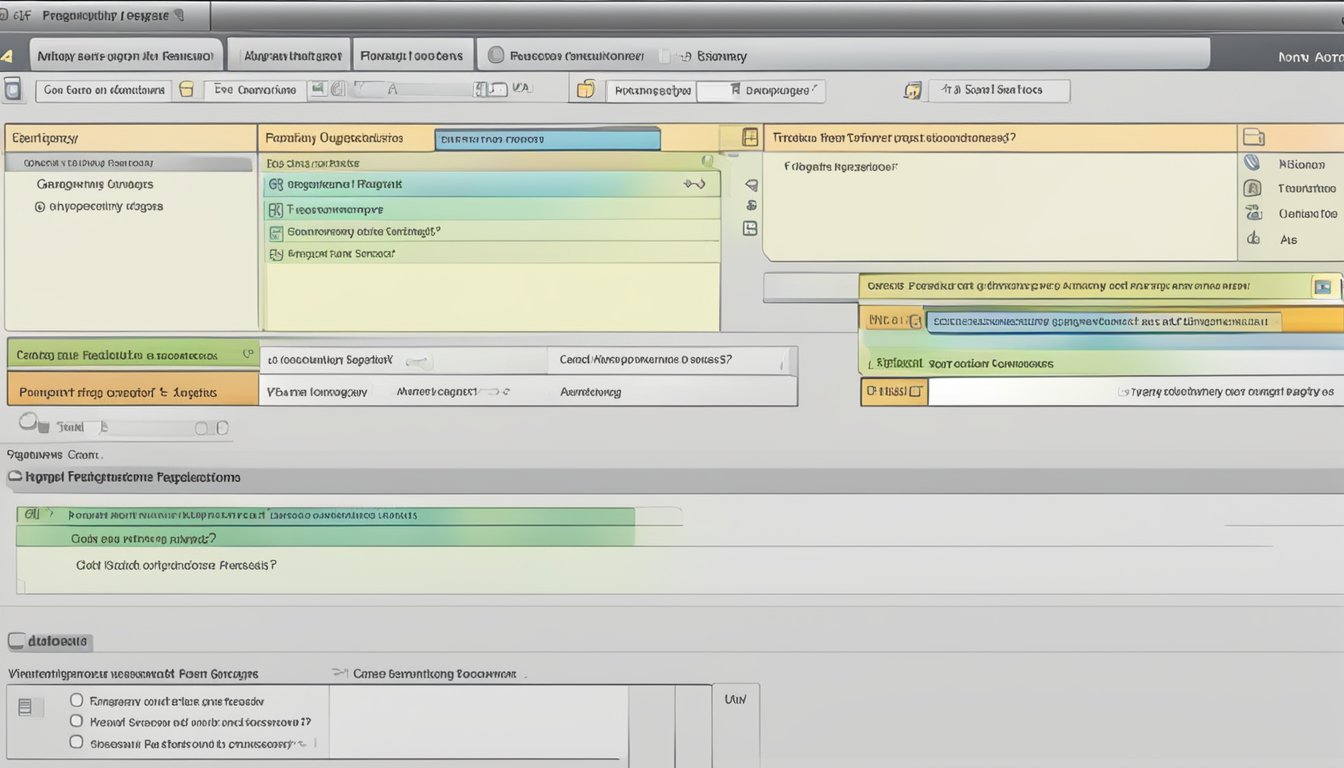Click the blue highlighted 'Dinsnatne rooeos' field
This screenshot has height=768, width=1344.
(x=547, y=140)
